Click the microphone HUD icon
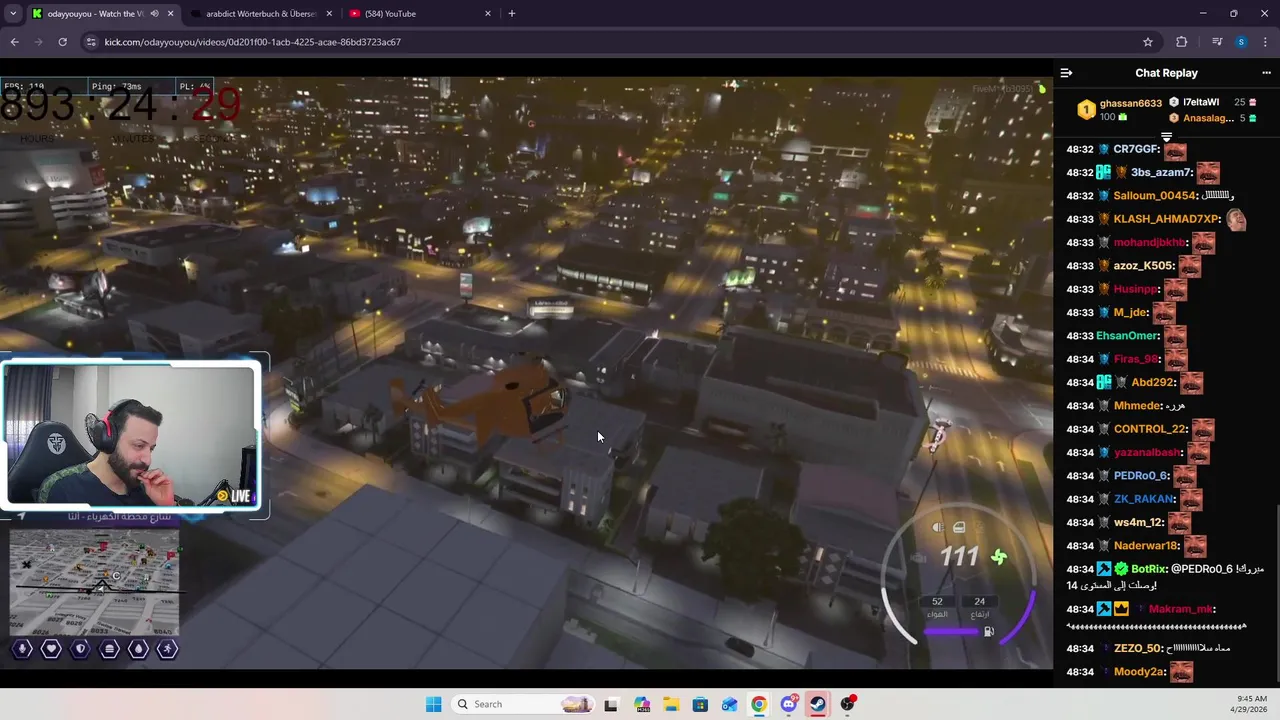Image resolution: width=1280 pixels, height=720 pixels. (22, 649)
